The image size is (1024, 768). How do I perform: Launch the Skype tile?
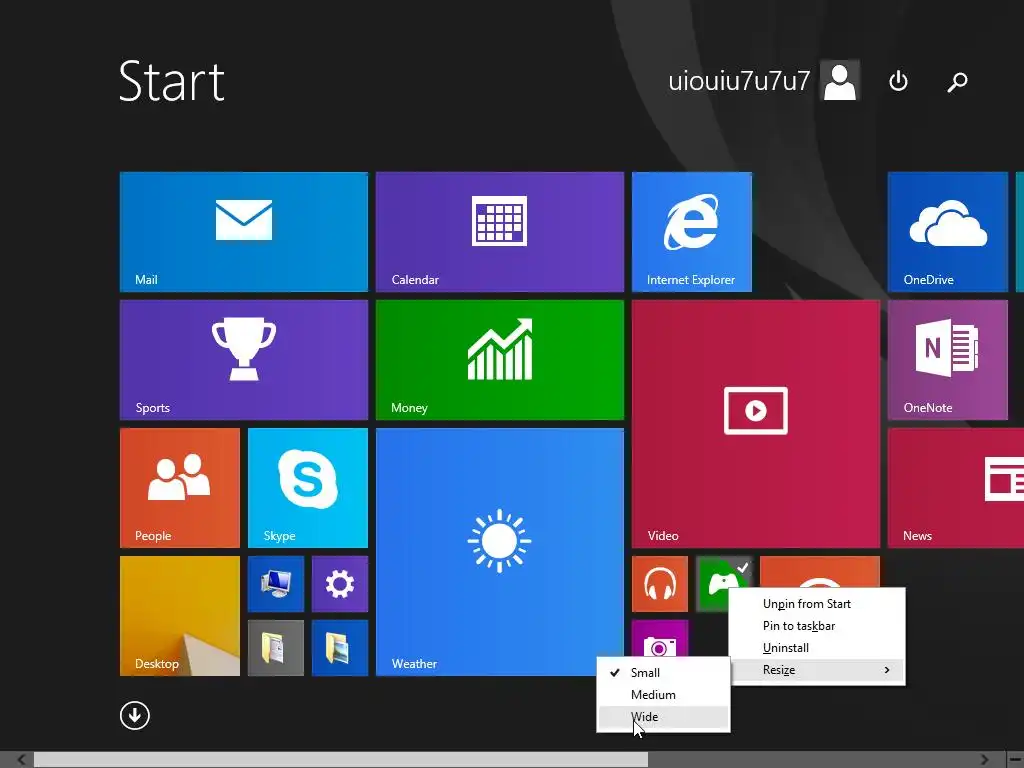pyautogui.click(x=308, y=488)
